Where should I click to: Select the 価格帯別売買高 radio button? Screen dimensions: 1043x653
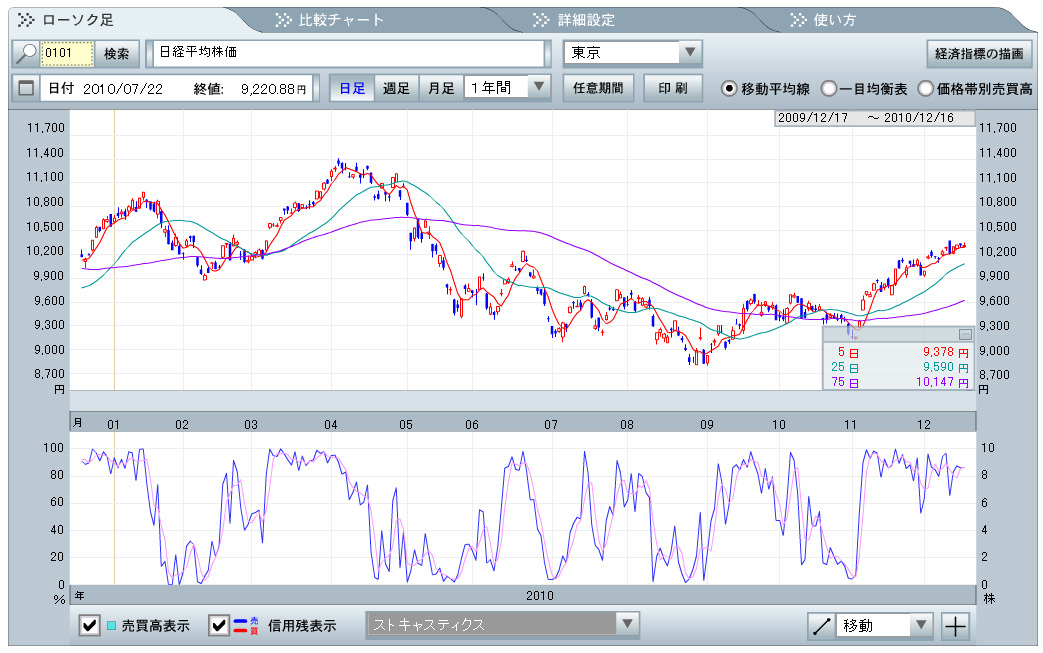tap(925, 88)
